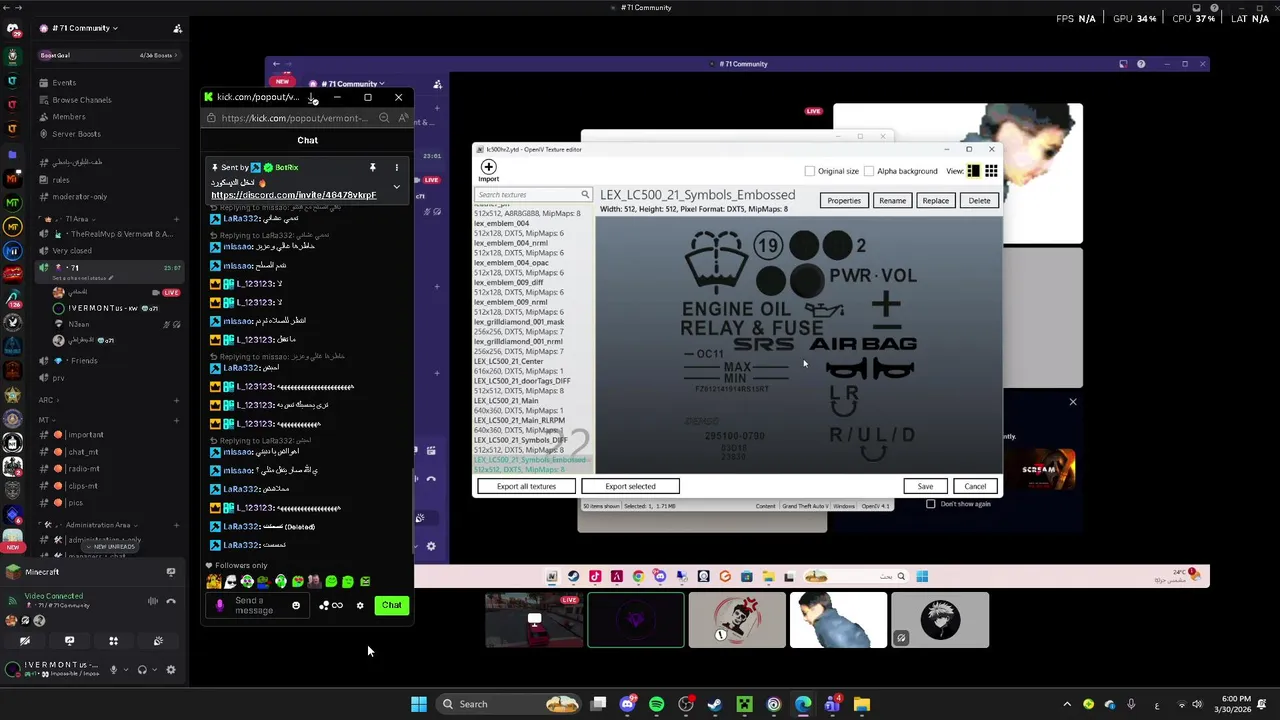Open Discord user settings gear
The image size is (1280, 720).
171,670
